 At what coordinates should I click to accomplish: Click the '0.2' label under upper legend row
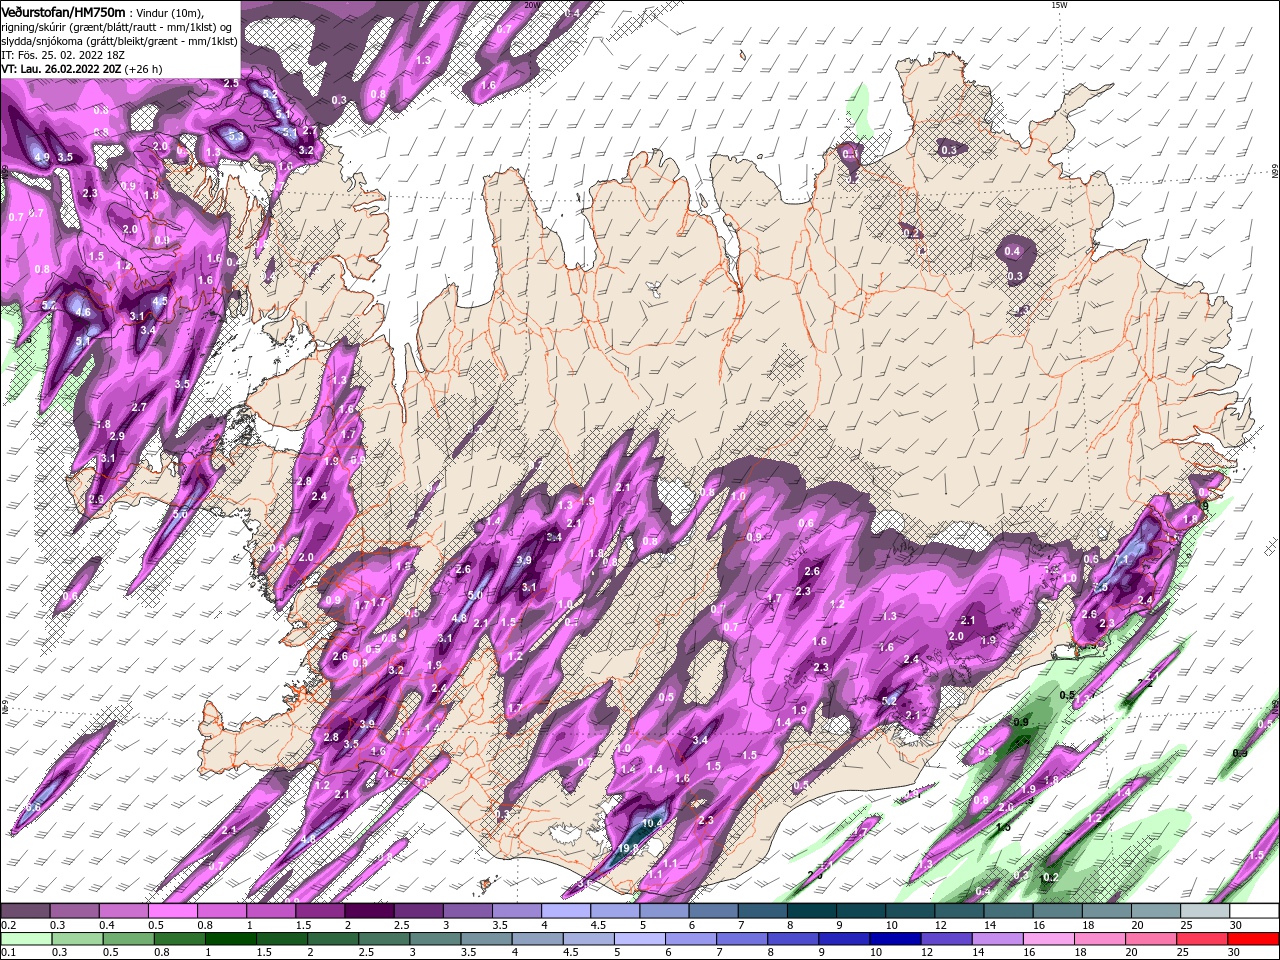click(x=8, y=925)
